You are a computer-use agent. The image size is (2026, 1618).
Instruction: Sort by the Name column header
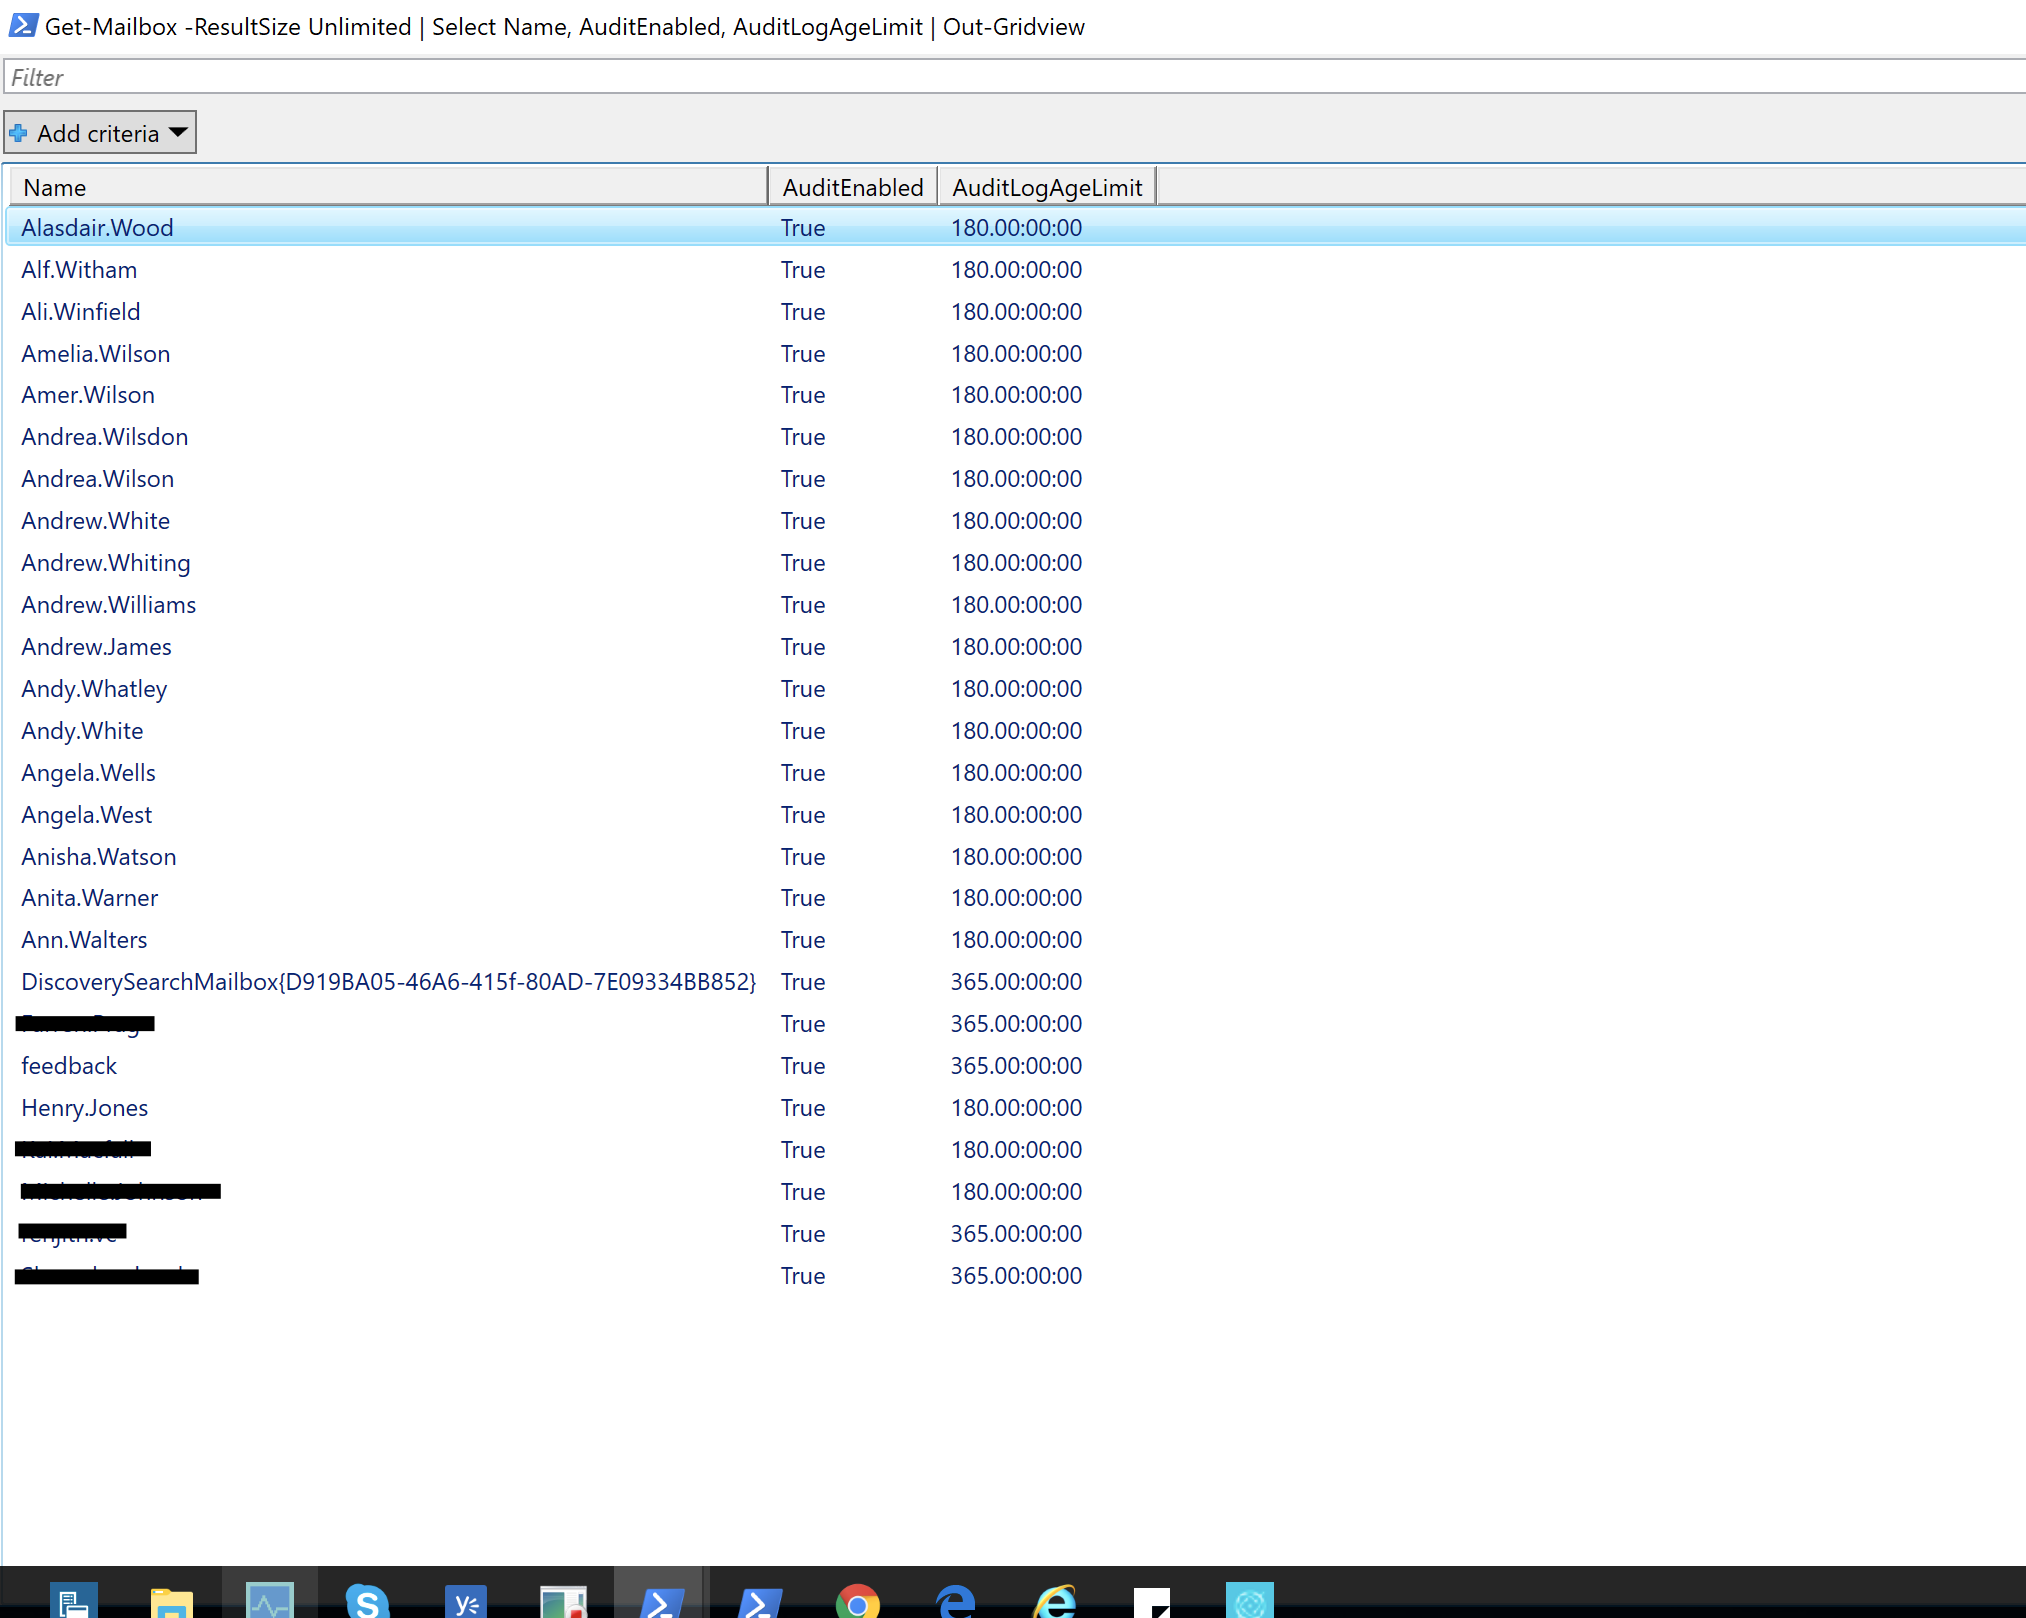click(x=388, y=187)
